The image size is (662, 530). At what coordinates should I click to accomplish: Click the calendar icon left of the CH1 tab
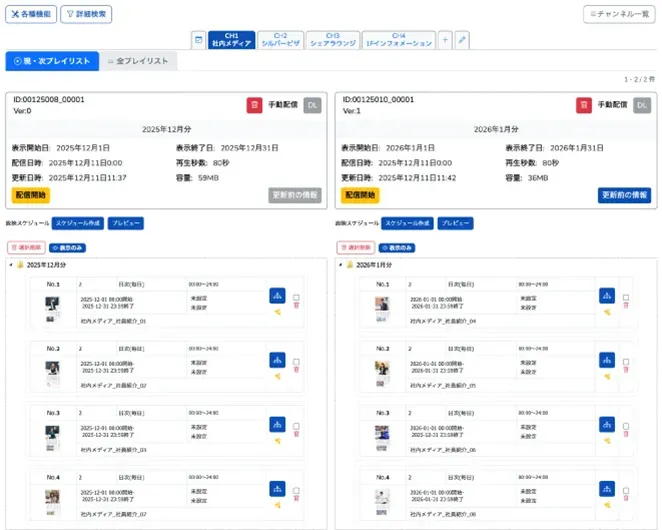[198, 40]
